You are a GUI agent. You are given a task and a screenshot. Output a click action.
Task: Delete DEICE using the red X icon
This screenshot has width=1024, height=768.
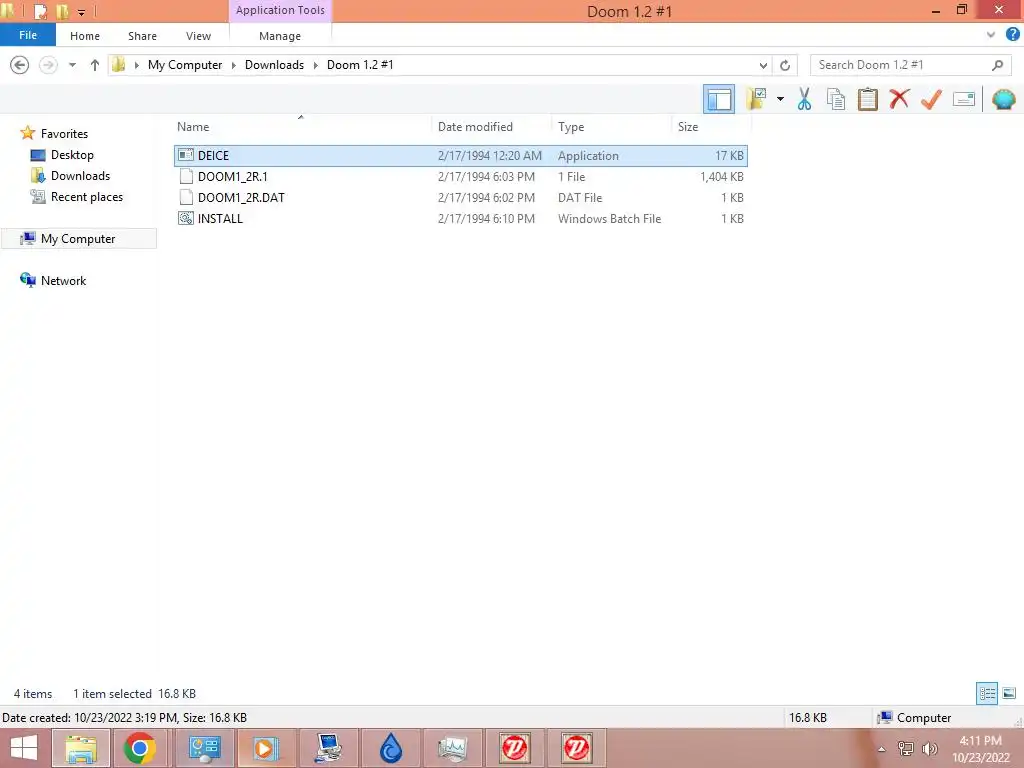tap(899, 99)
